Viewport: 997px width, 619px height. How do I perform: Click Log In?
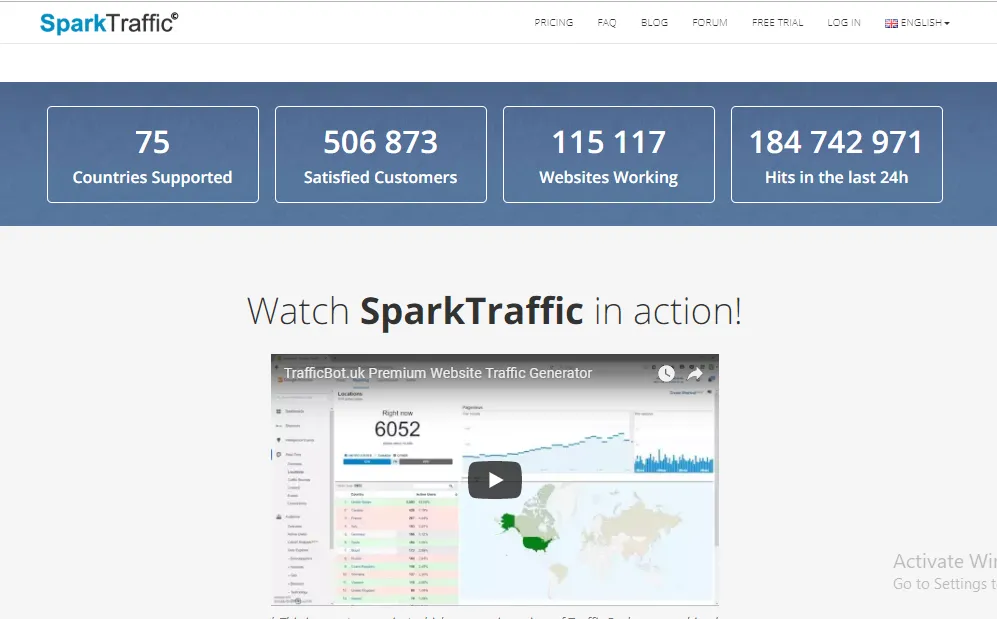click(844, 22)
